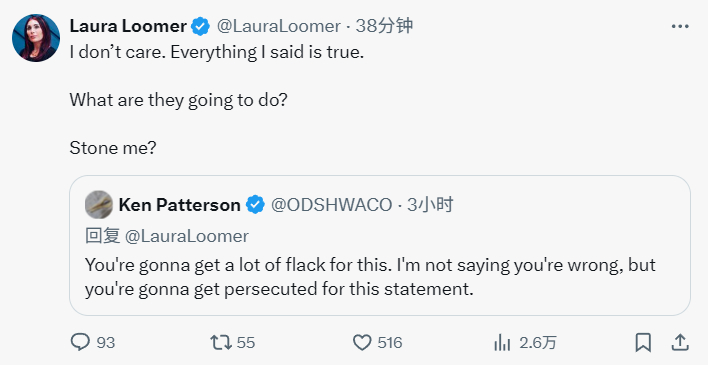Open Ken Patterson's avatar thumbnail

[x=99, y=205]
